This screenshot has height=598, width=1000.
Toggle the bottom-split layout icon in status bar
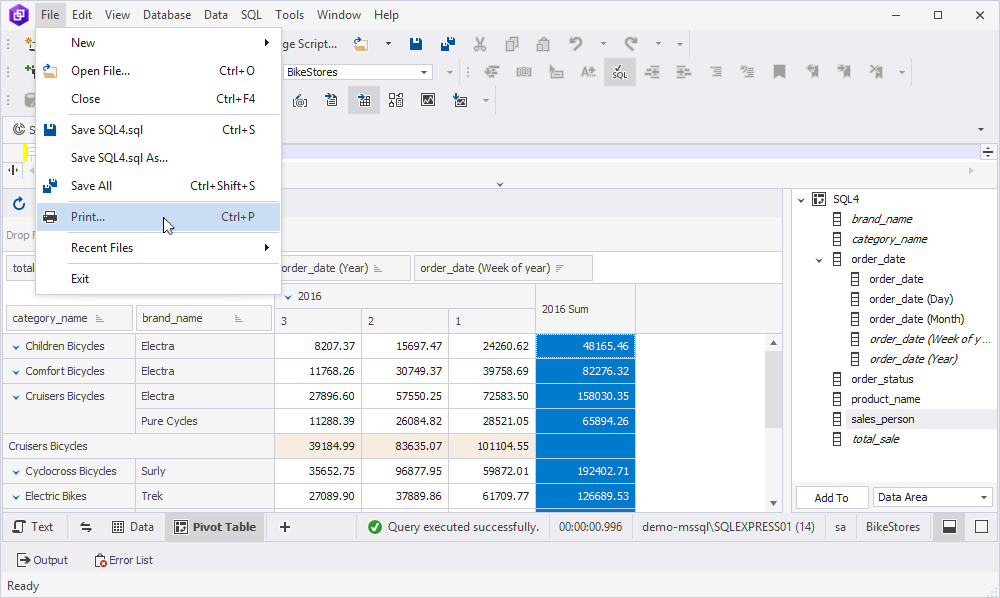click(950, 527)
